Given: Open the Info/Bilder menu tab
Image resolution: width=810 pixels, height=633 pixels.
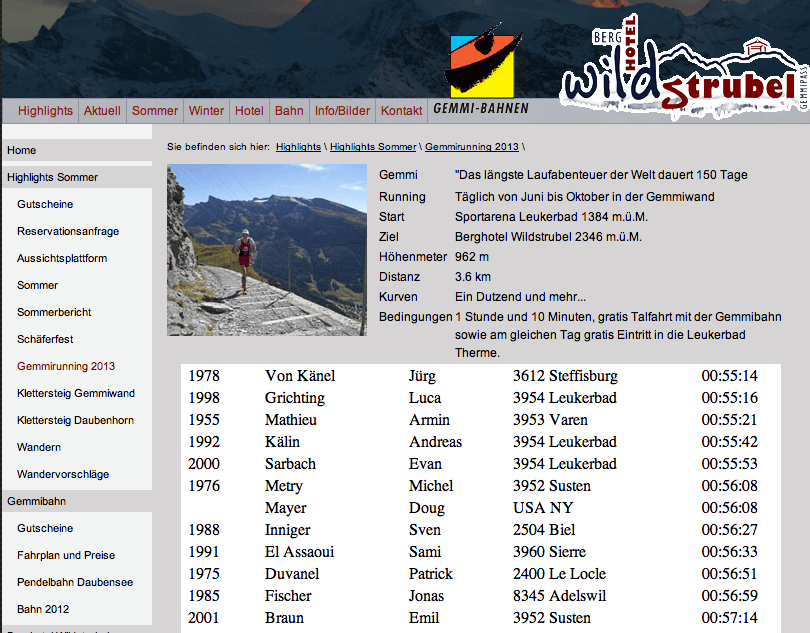Looking at the screenshot, I should pyautogui.click(x=342, y=111).
